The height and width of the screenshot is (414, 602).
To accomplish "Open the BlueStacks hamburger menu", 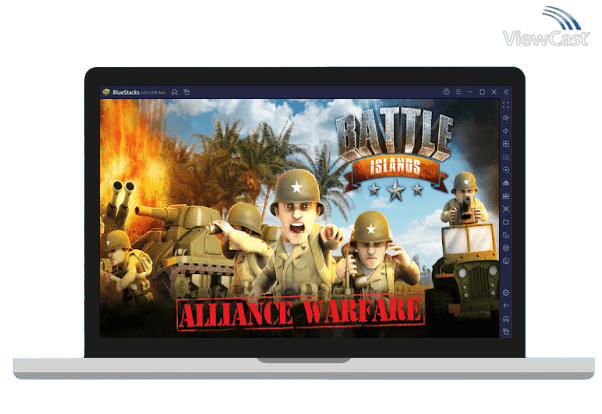I will 458,92.
